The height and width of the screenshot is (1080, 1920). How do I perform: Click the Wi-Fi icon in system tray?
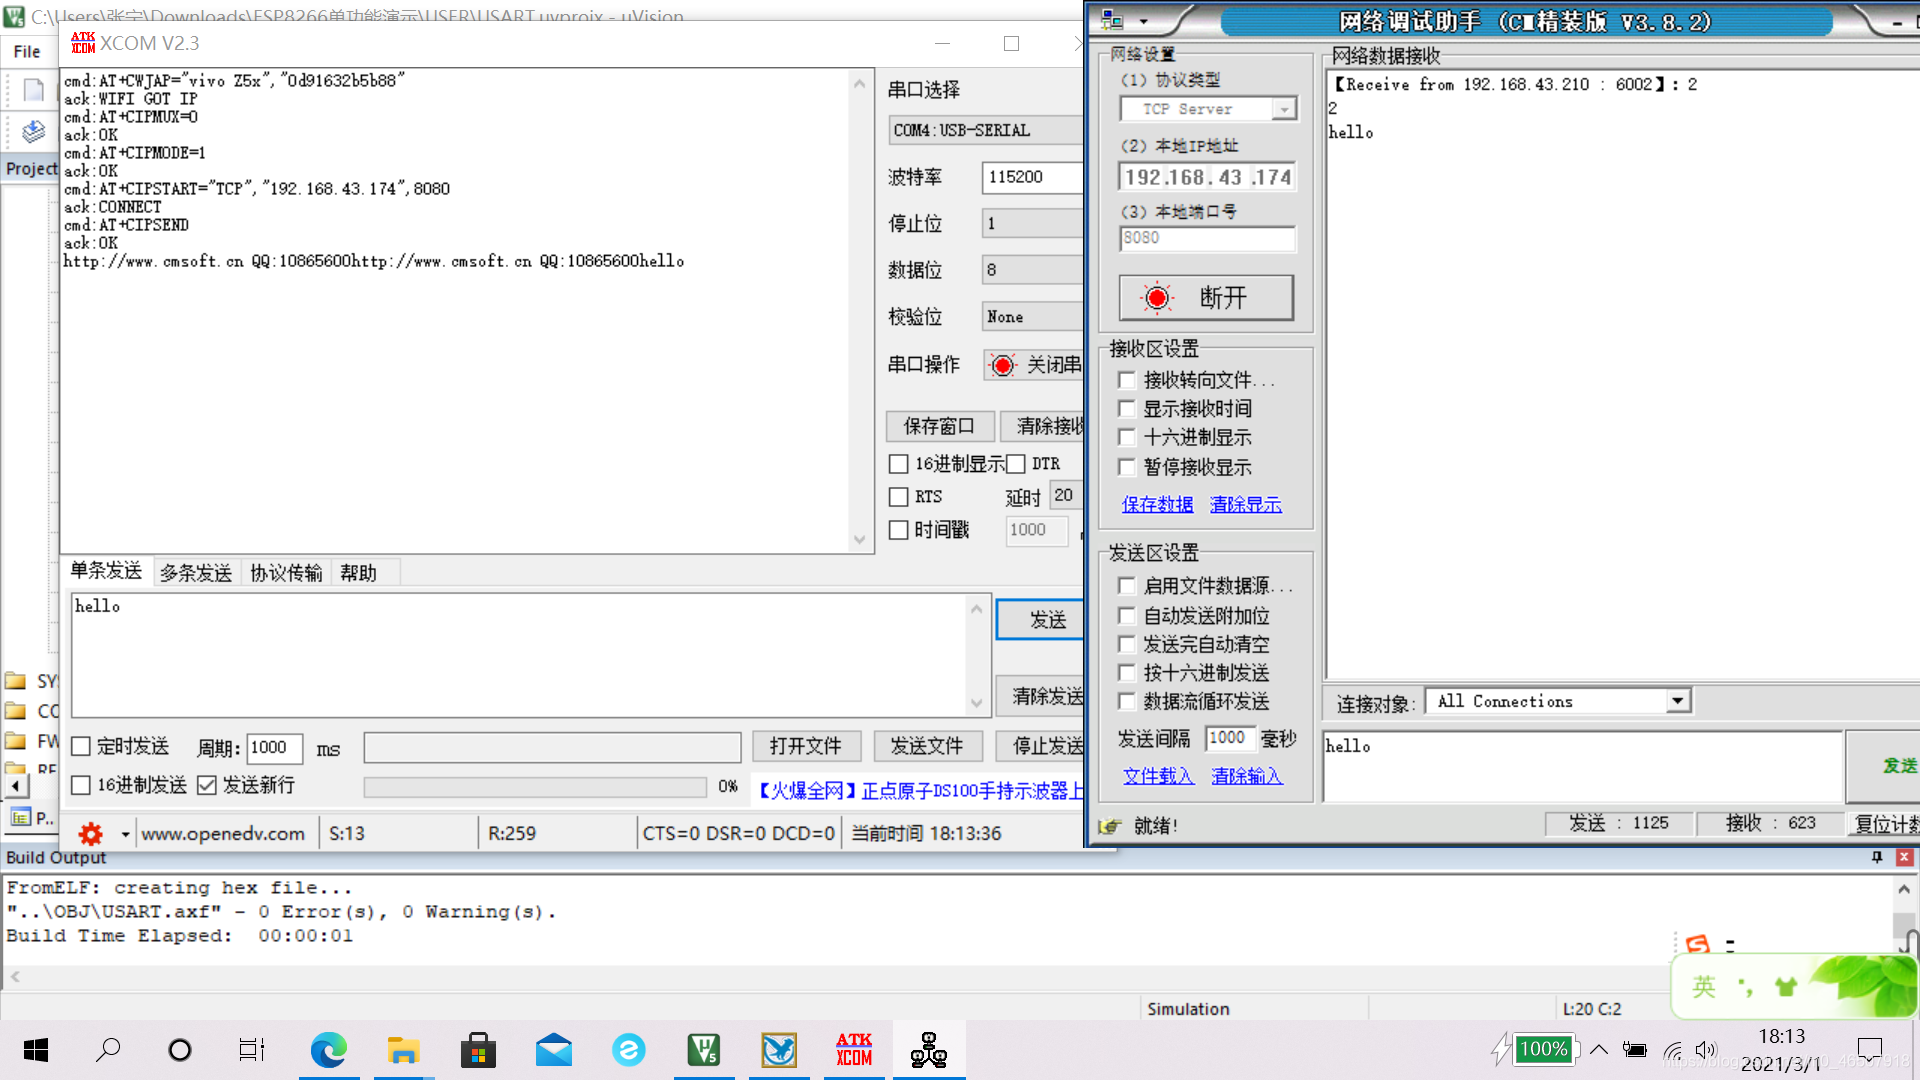coord(1673,1050)
